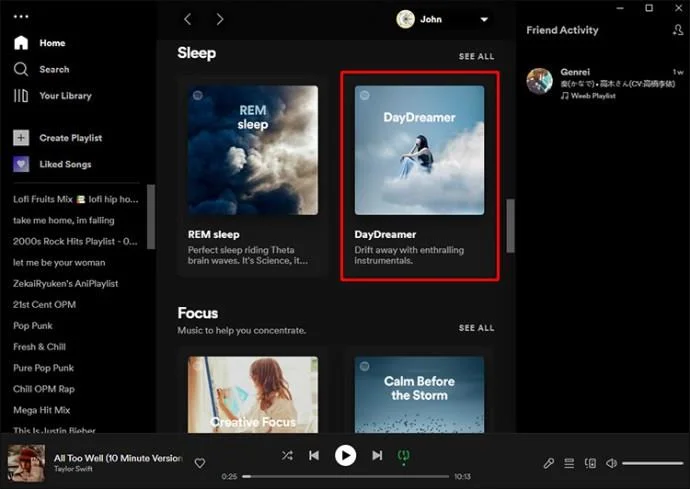
Task: Click the REM sleep title text
Action: tap(213, 235)
